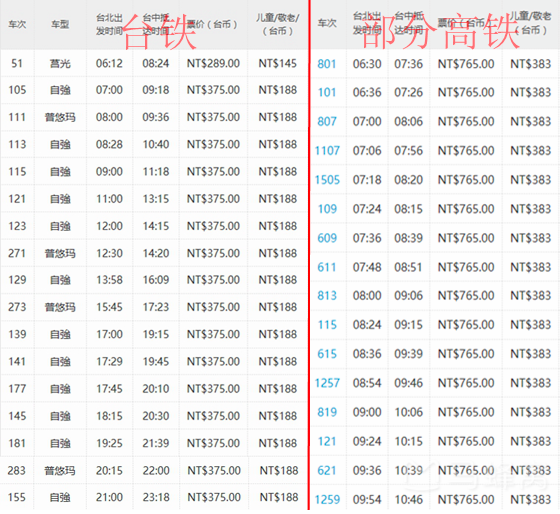Click train number 273 cell
560x514 pixels.
[x=17, y=307]
